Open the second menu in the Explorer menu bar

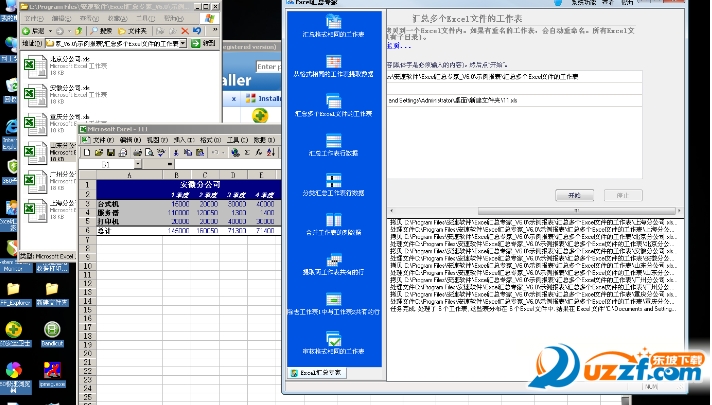(x=61, y=18)
